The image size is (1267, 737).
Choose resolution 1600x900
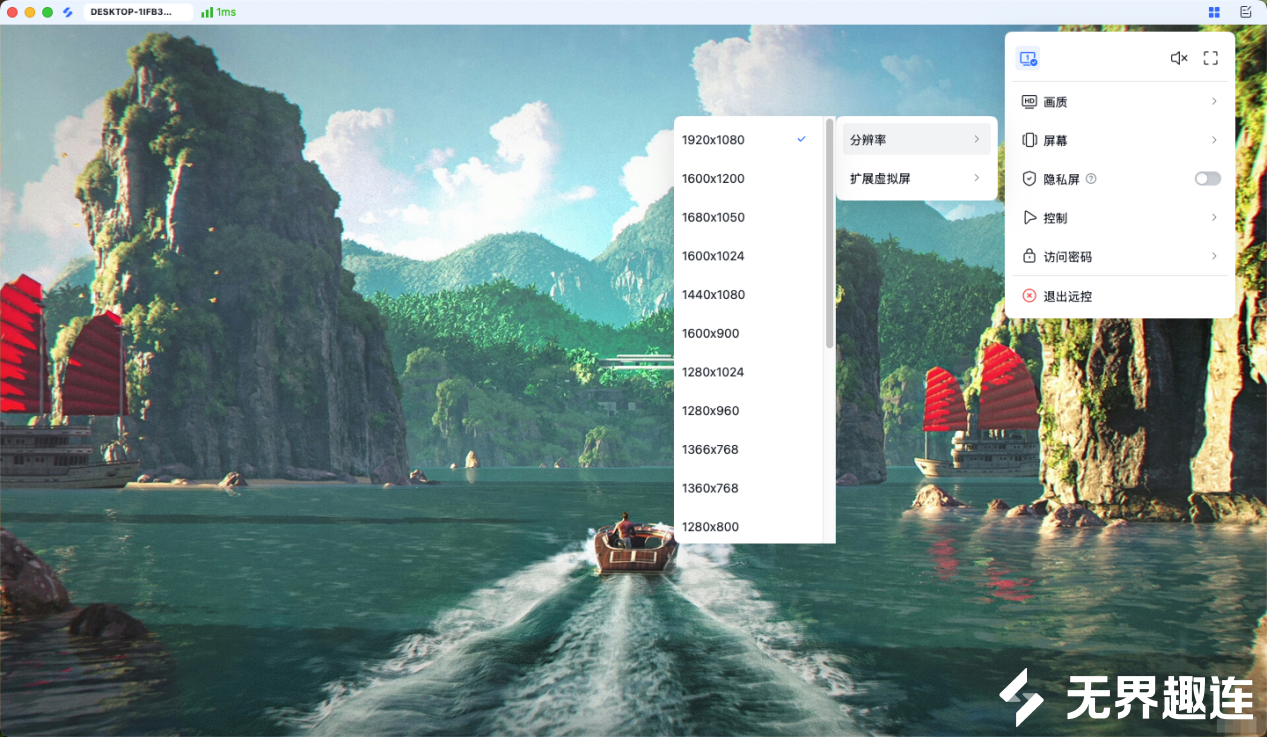(748, 333)
